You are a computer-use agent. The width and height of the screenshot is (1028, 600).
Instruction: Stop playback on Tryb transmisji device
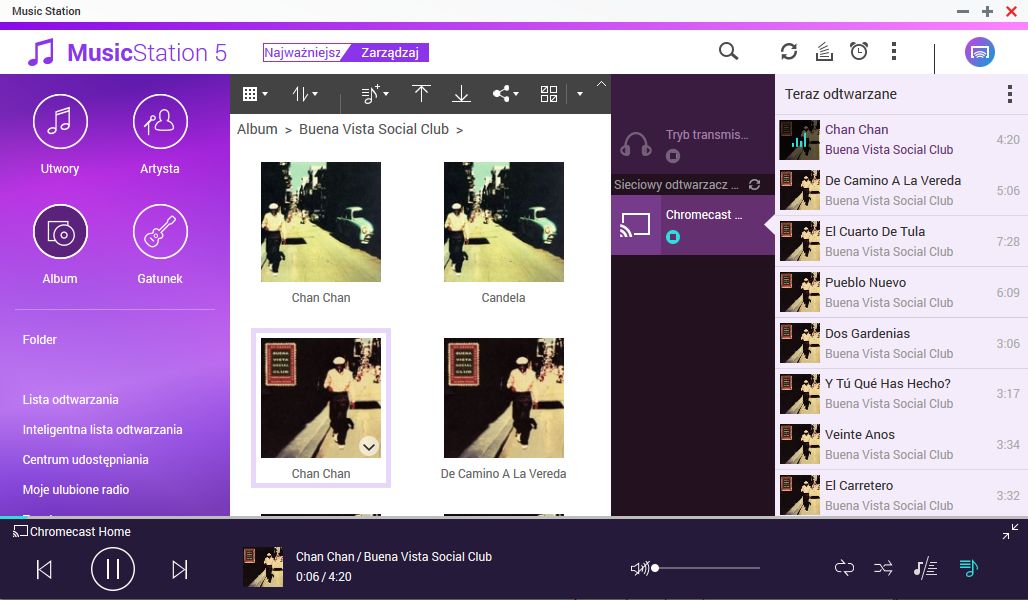click(x=673, y=156)
